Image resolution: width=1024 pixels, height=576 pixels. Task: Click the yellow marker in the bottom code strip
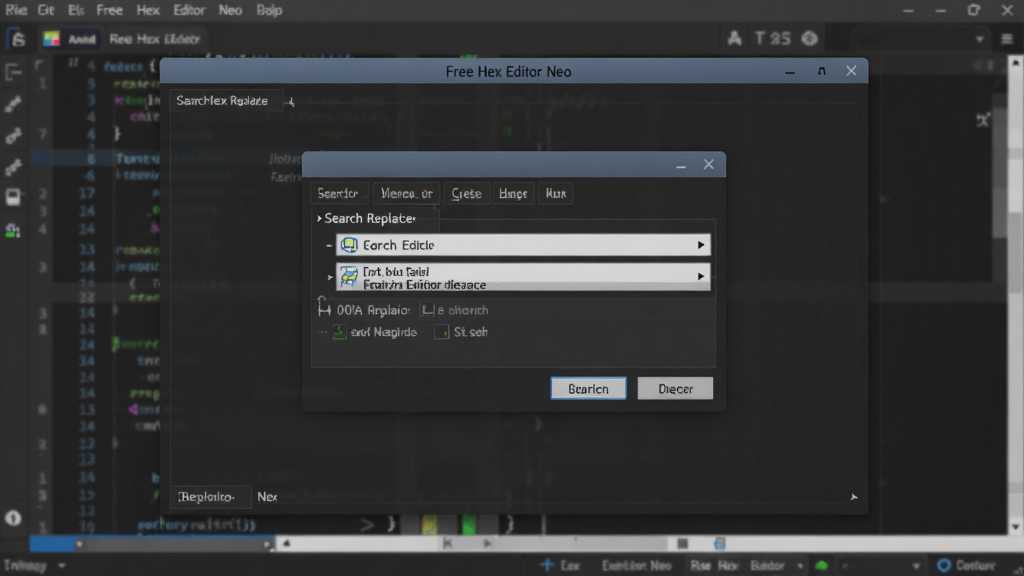click(429, 524)
